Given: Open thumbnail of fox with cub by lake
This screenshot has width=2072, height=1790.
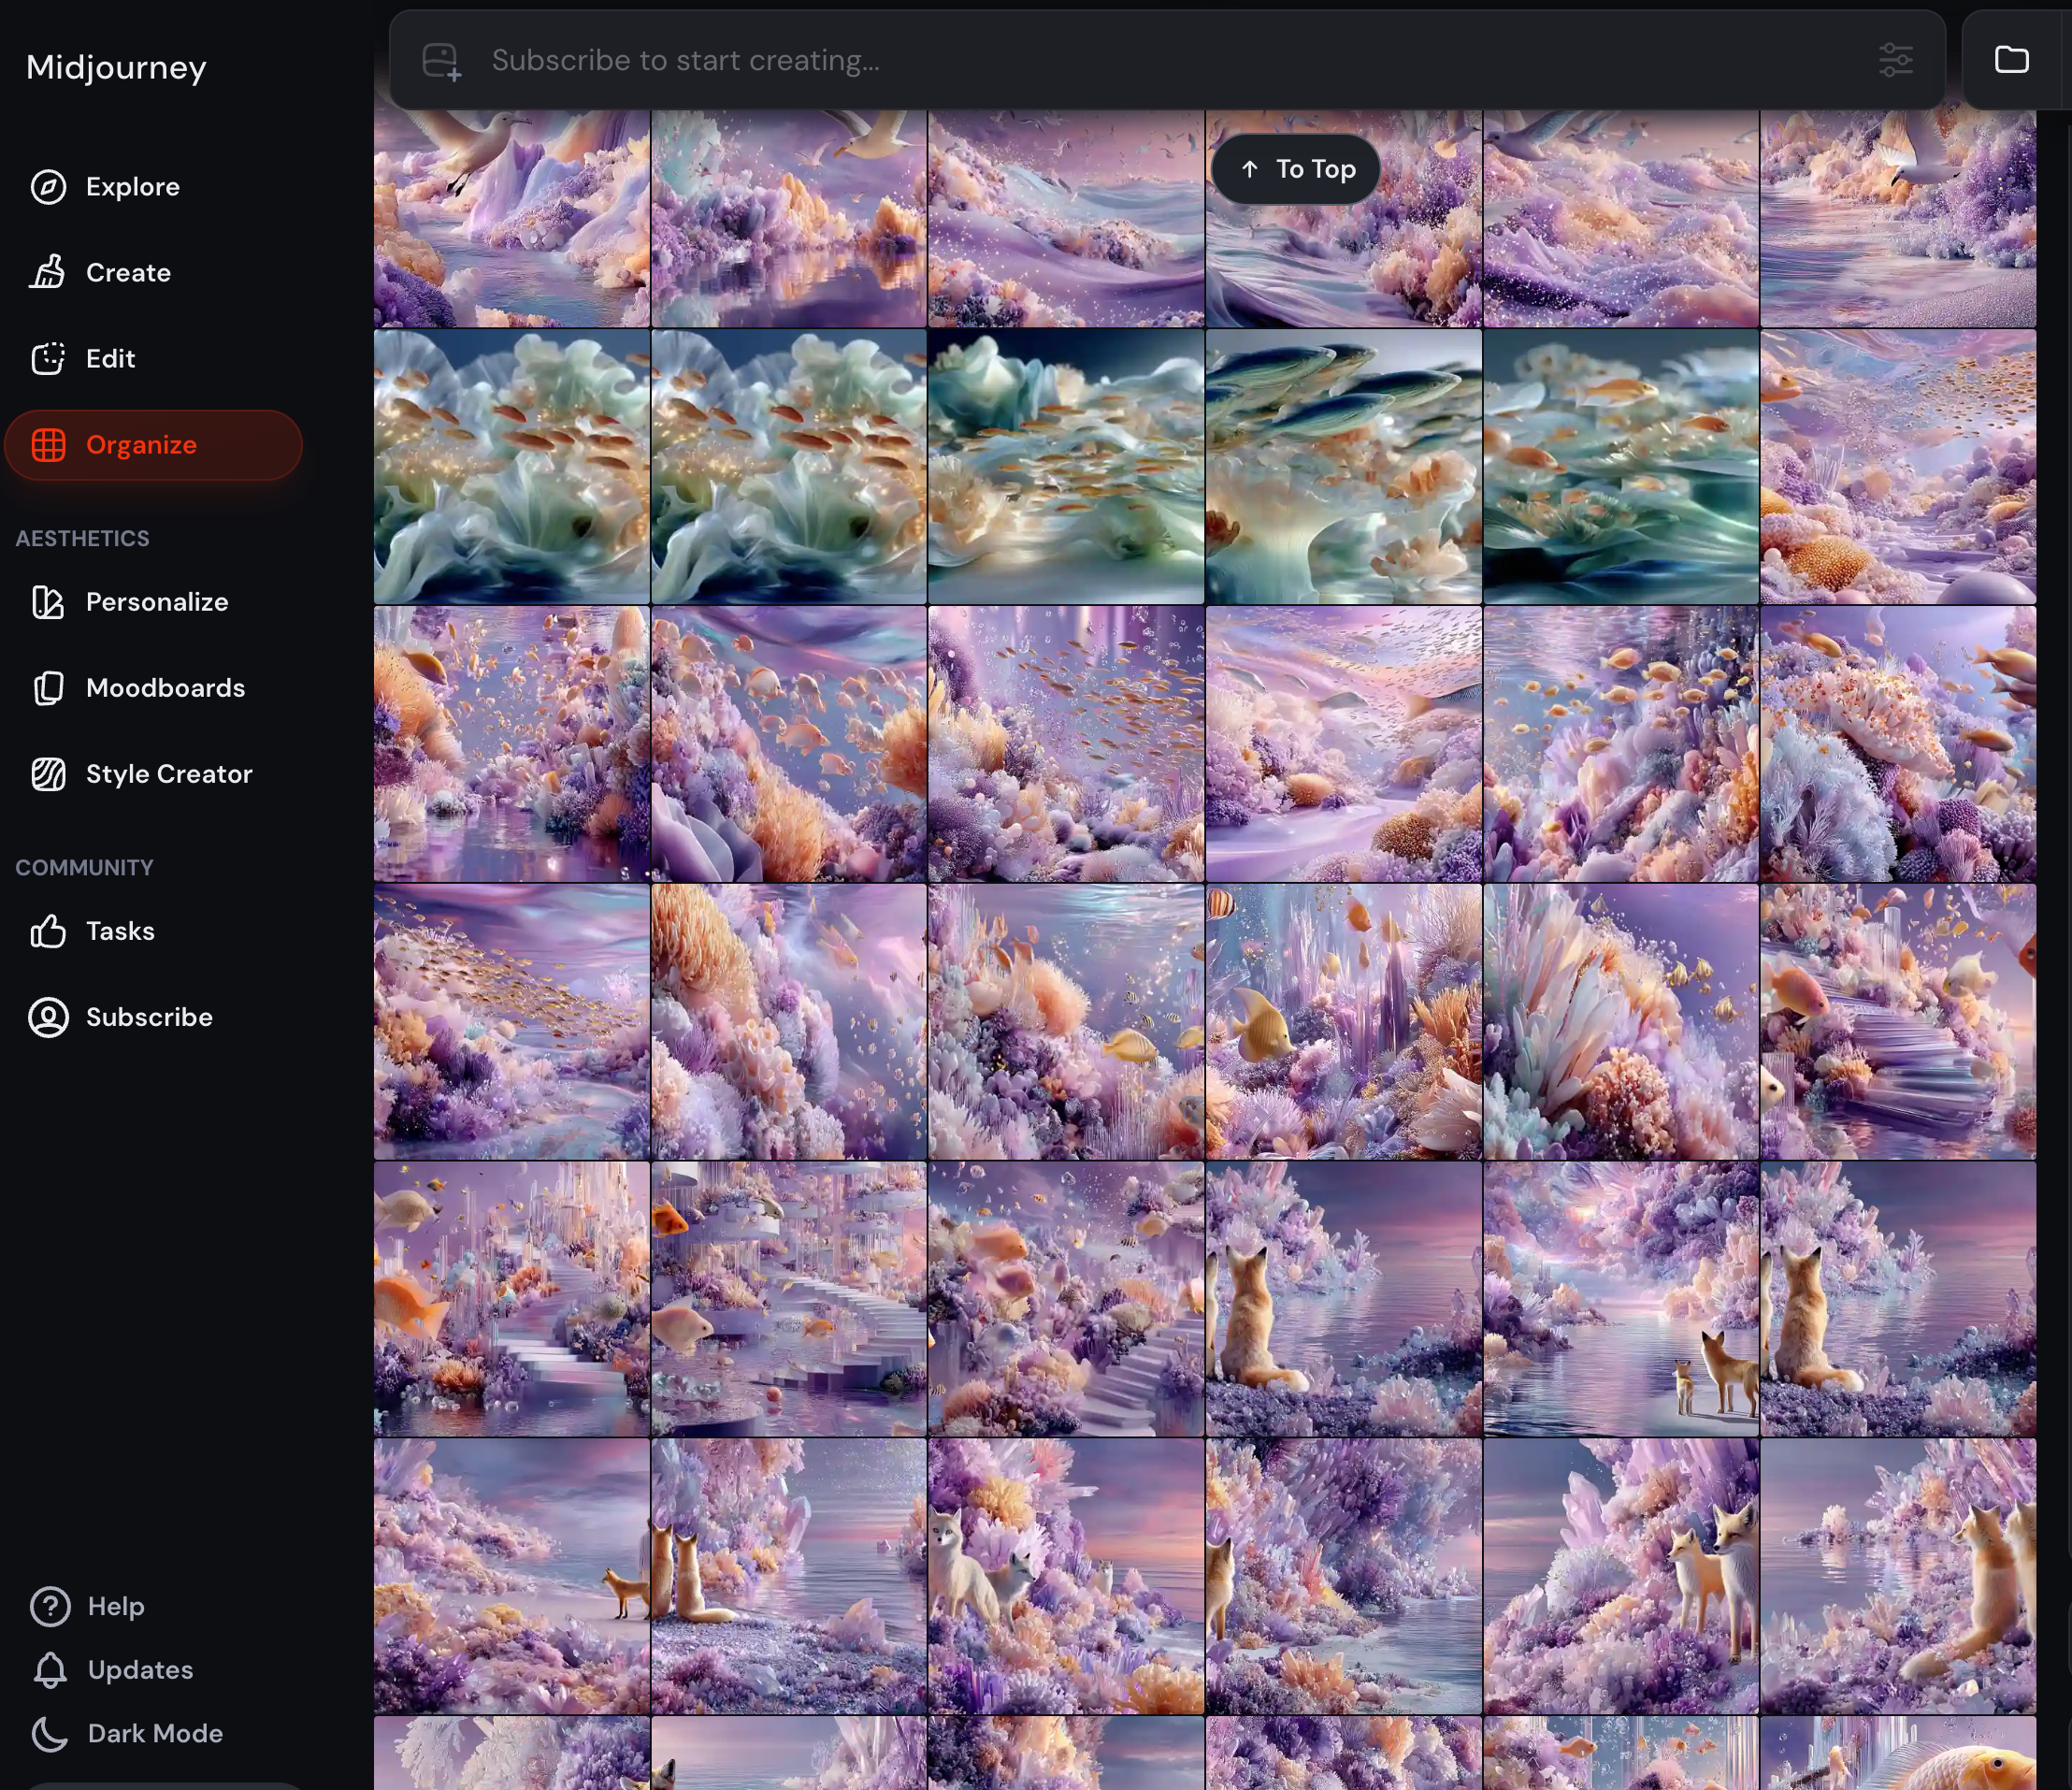Looking at the screenshot, I should (1620, 1299).
